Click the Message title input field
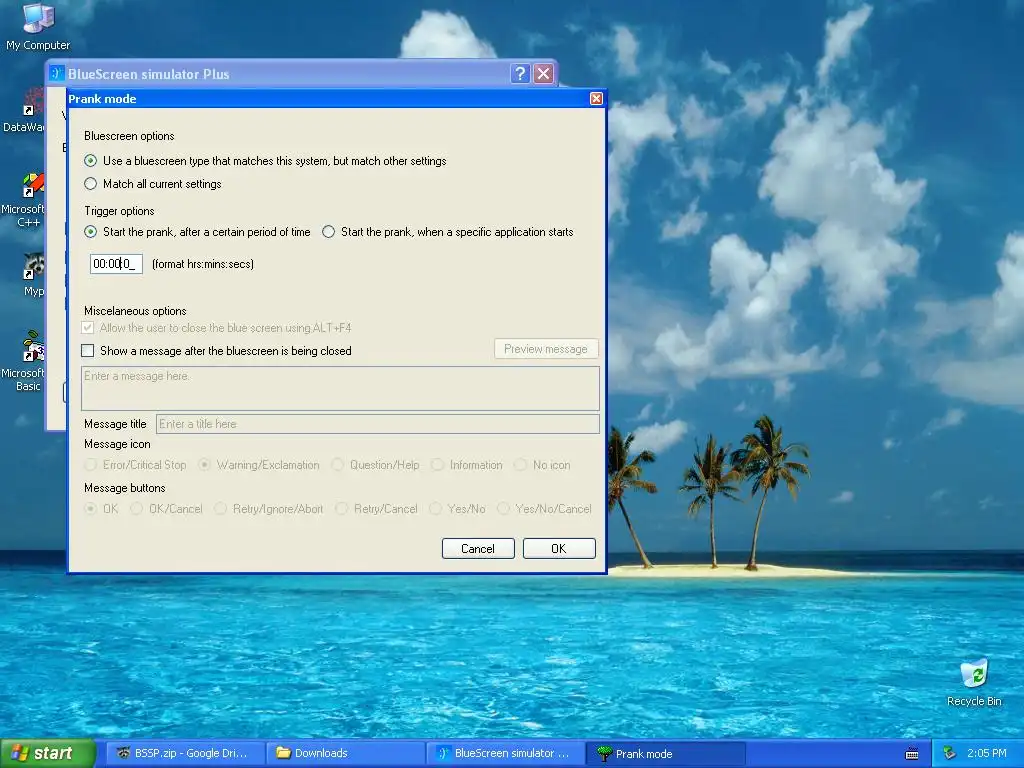This screenshot has height=768, width=1024. (377, 424)
